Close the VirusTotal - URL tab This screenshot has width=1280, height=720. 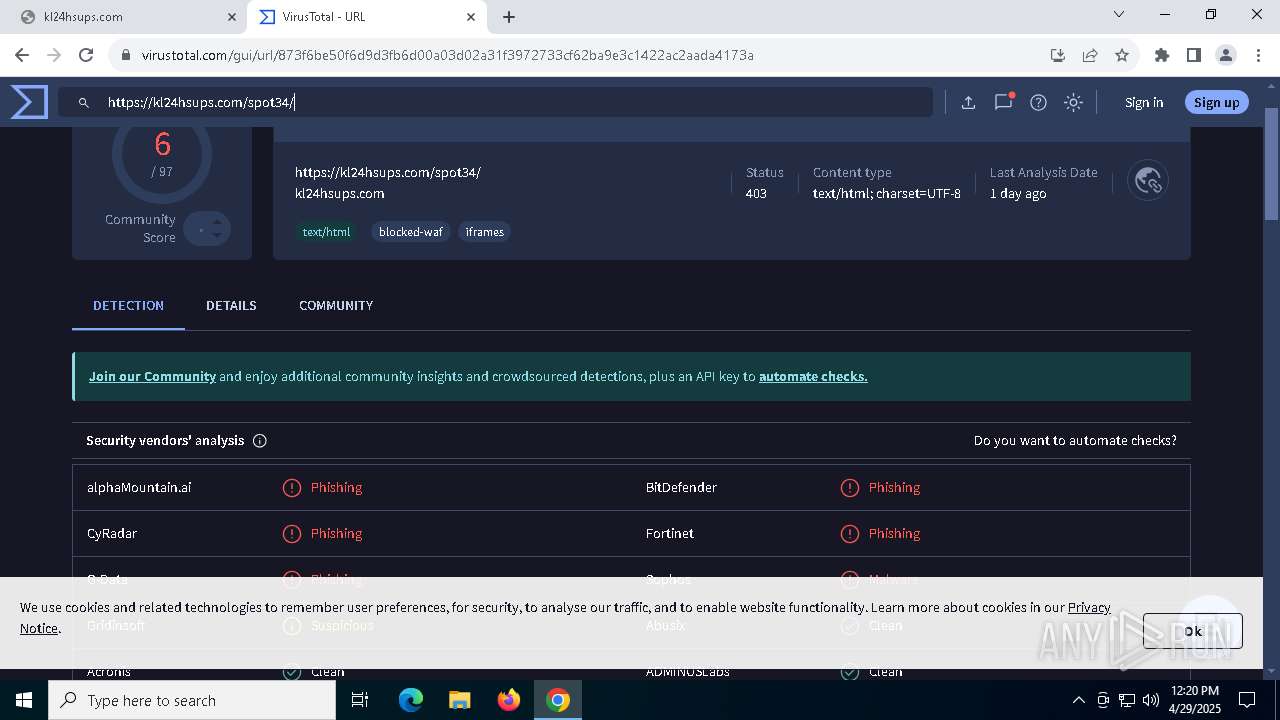[471, 17]
